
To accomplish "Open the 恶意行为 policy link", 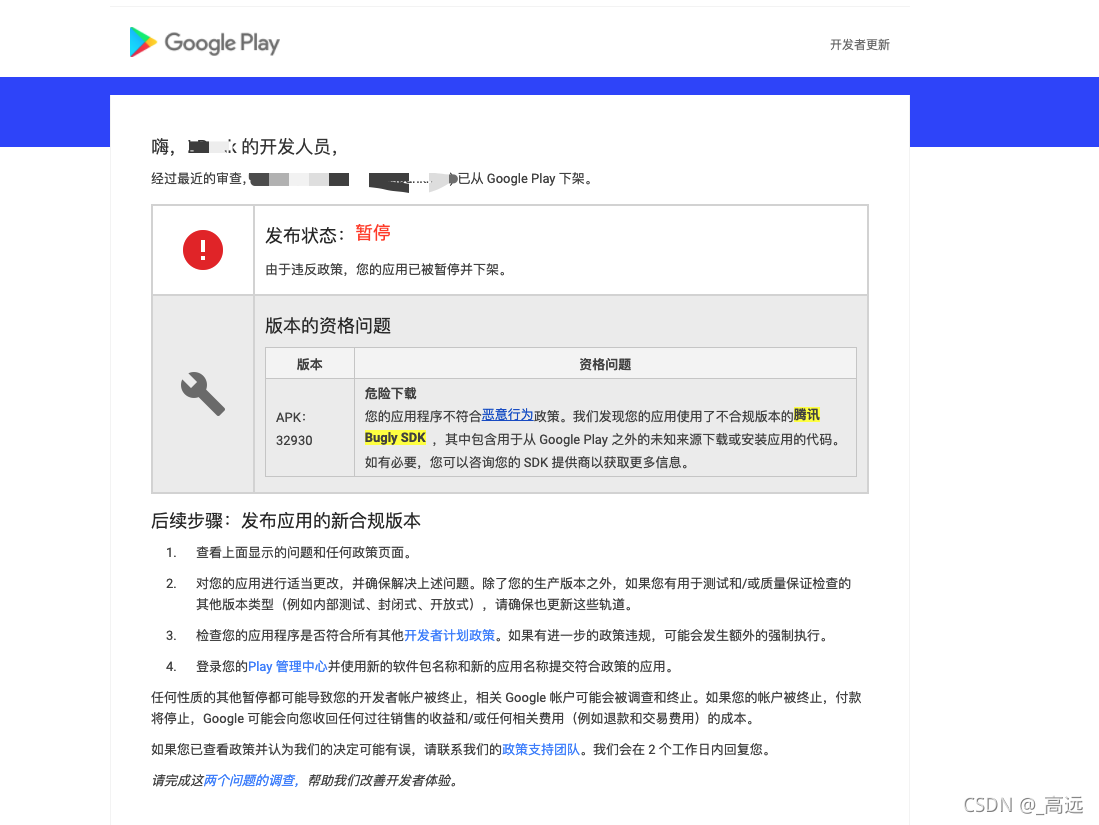I will coord(507,416).
